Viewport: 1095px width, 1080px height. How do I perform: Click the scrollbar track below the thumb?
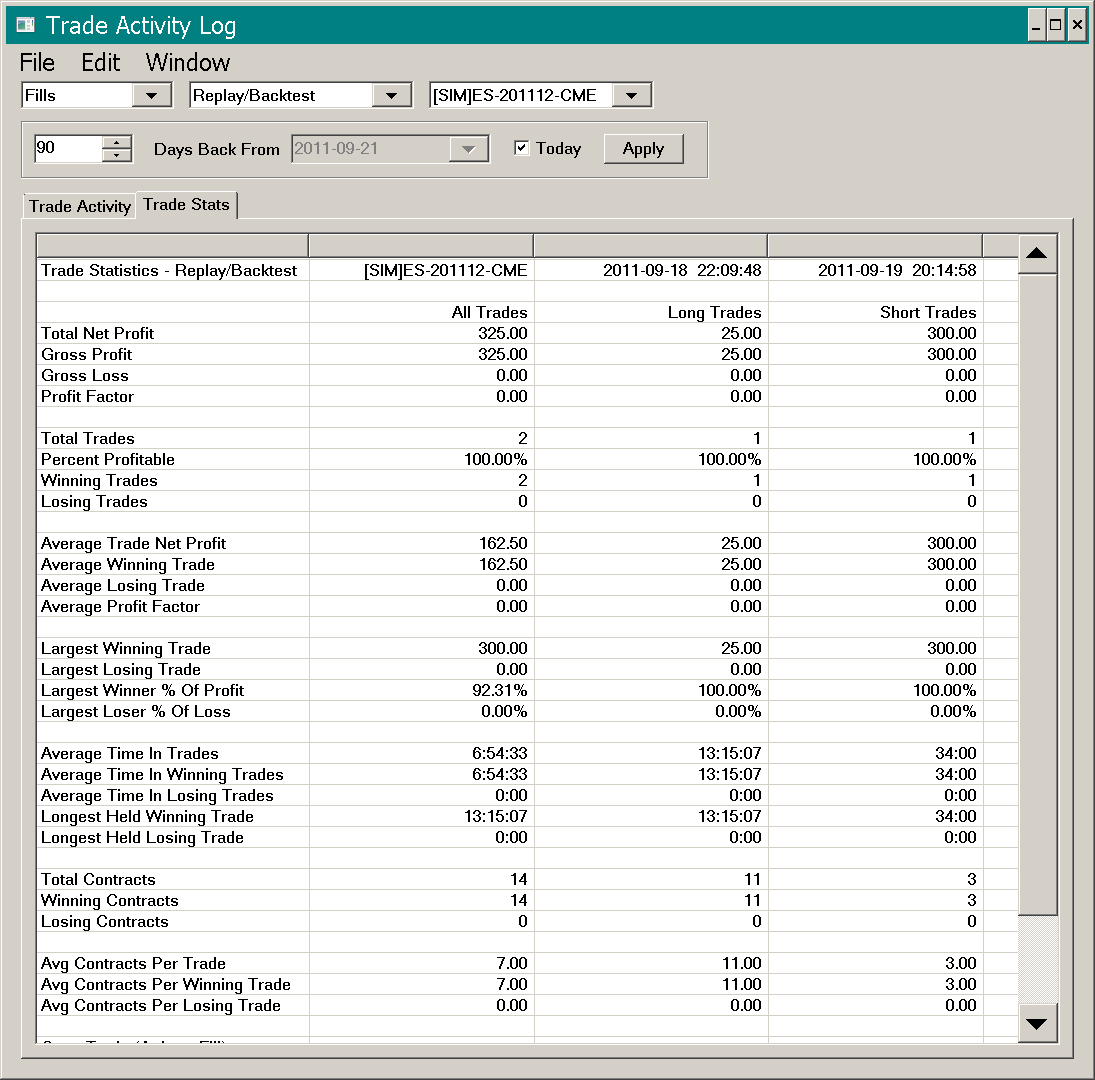1037,959
